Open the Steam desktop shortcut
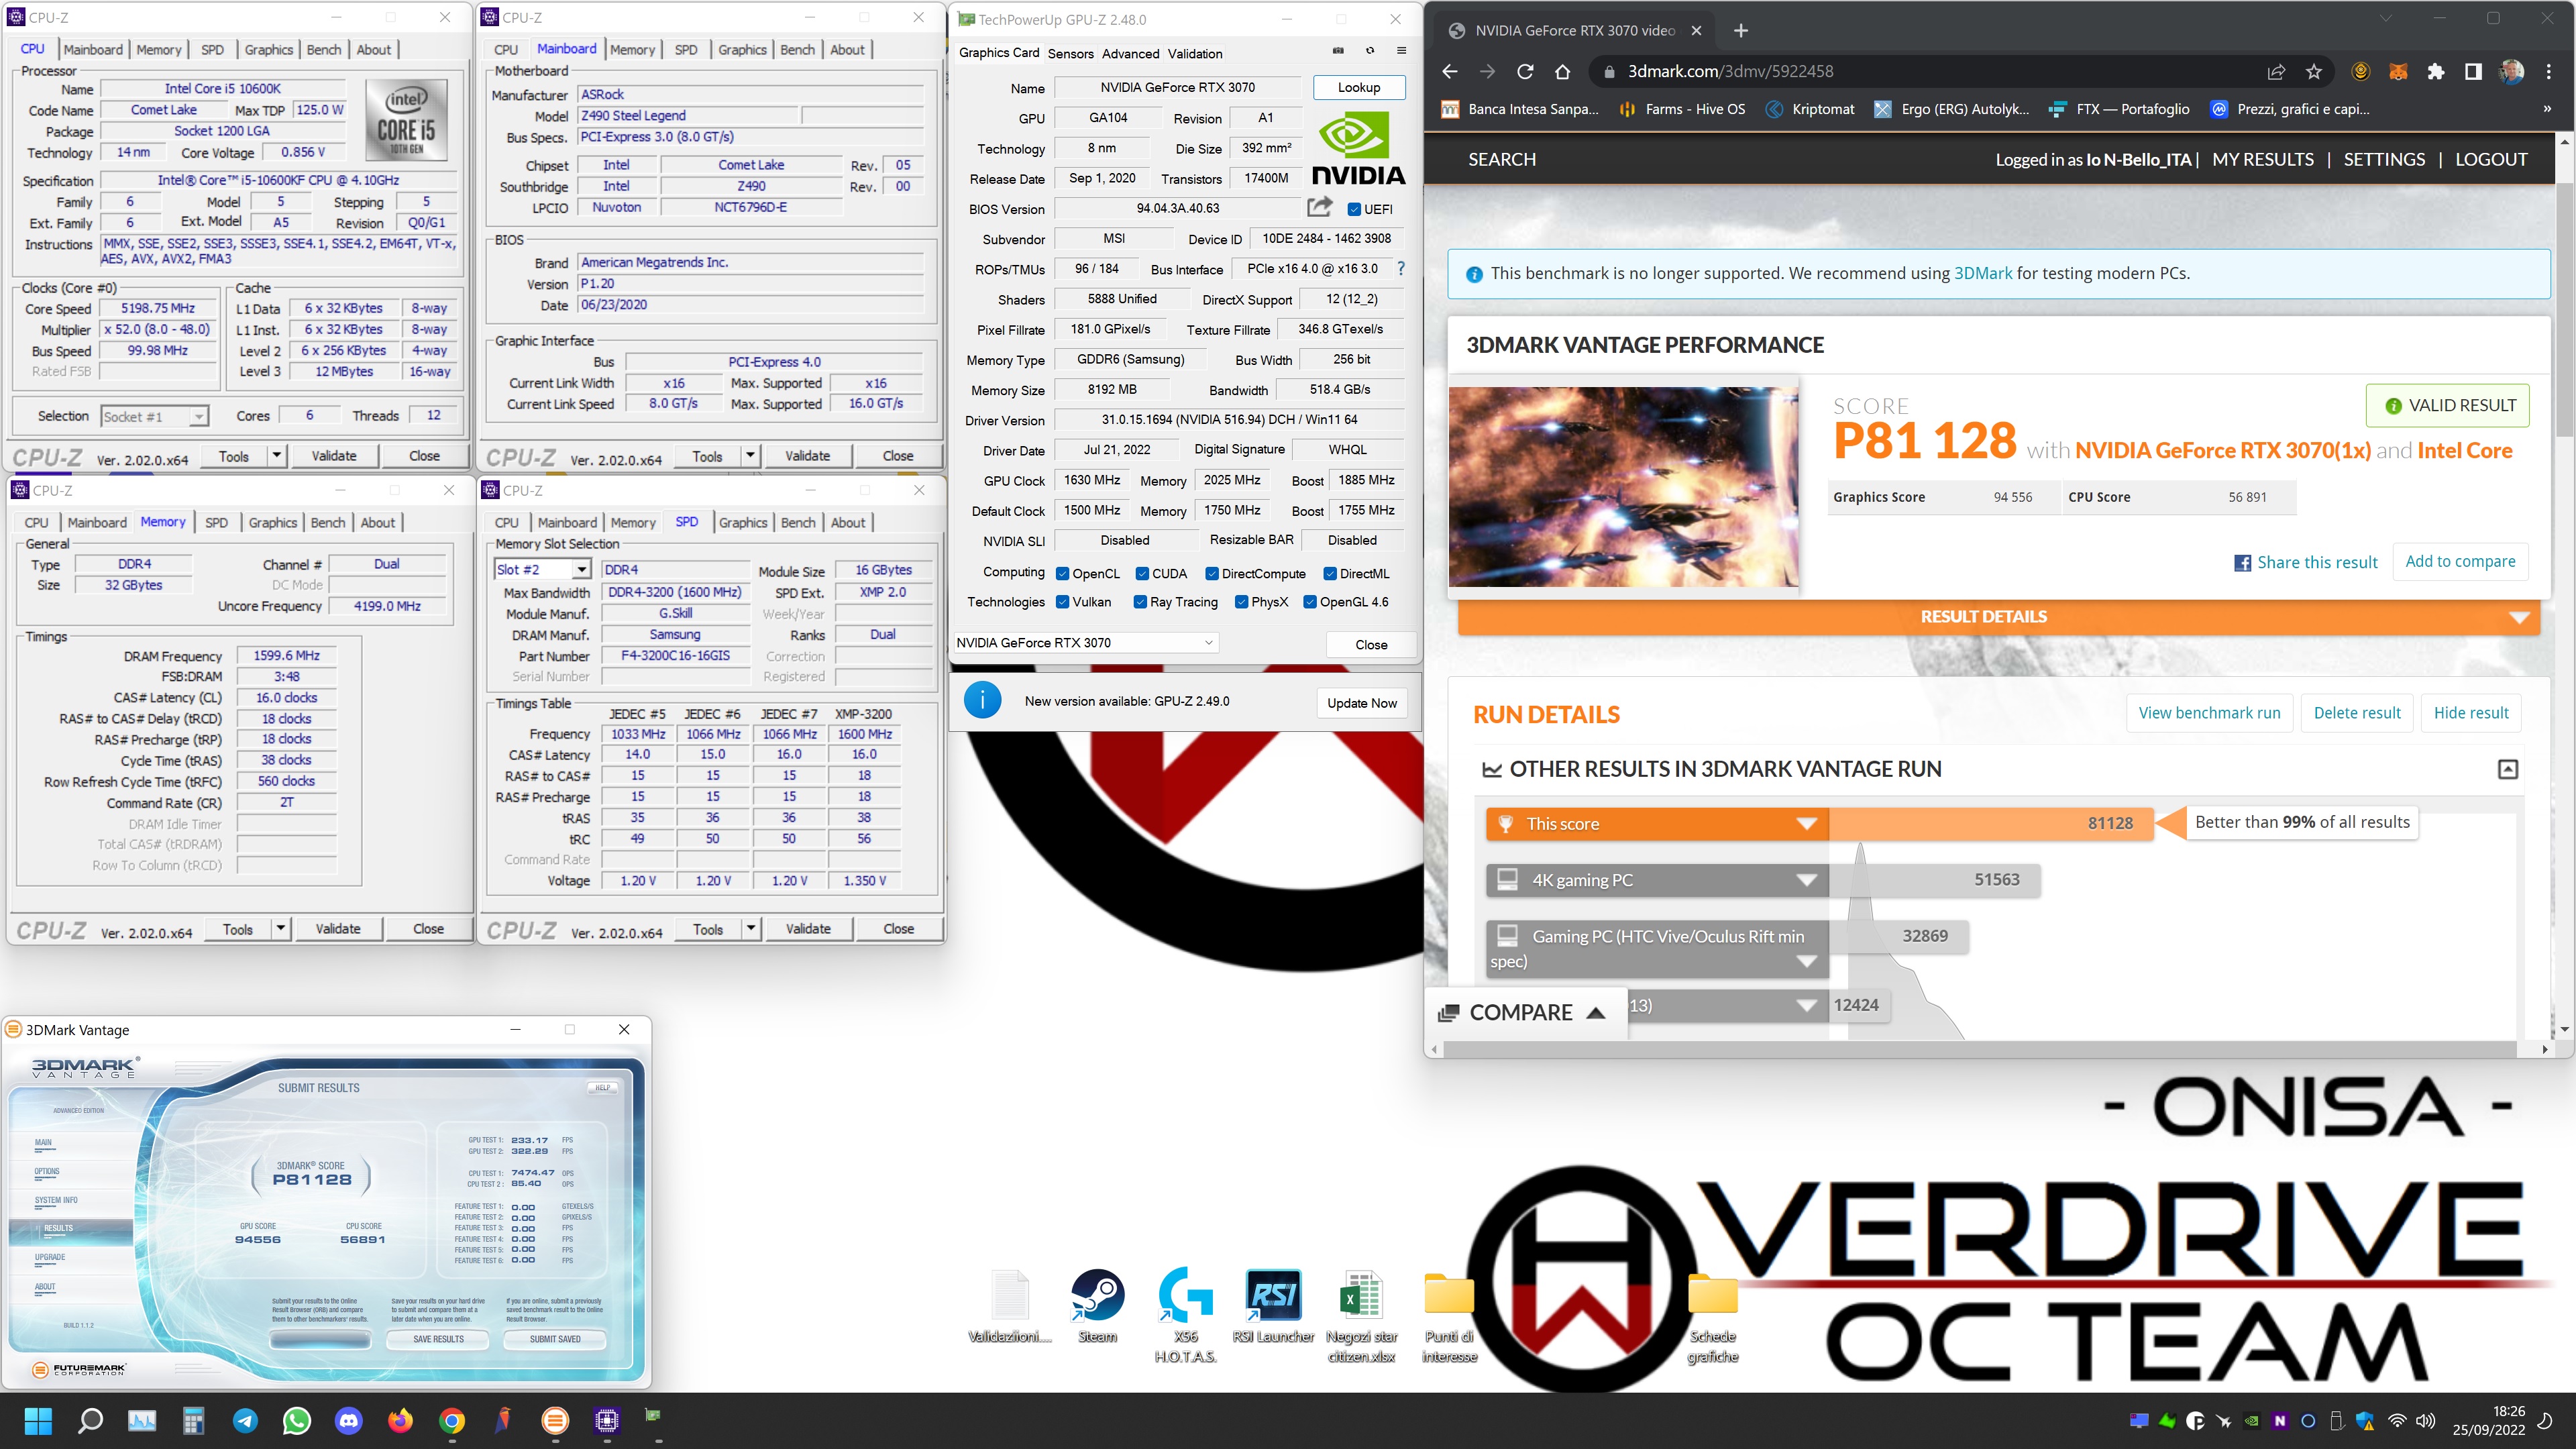The height and width of the screenshot is (1449, 2576). click(x=1097, y=1305)
